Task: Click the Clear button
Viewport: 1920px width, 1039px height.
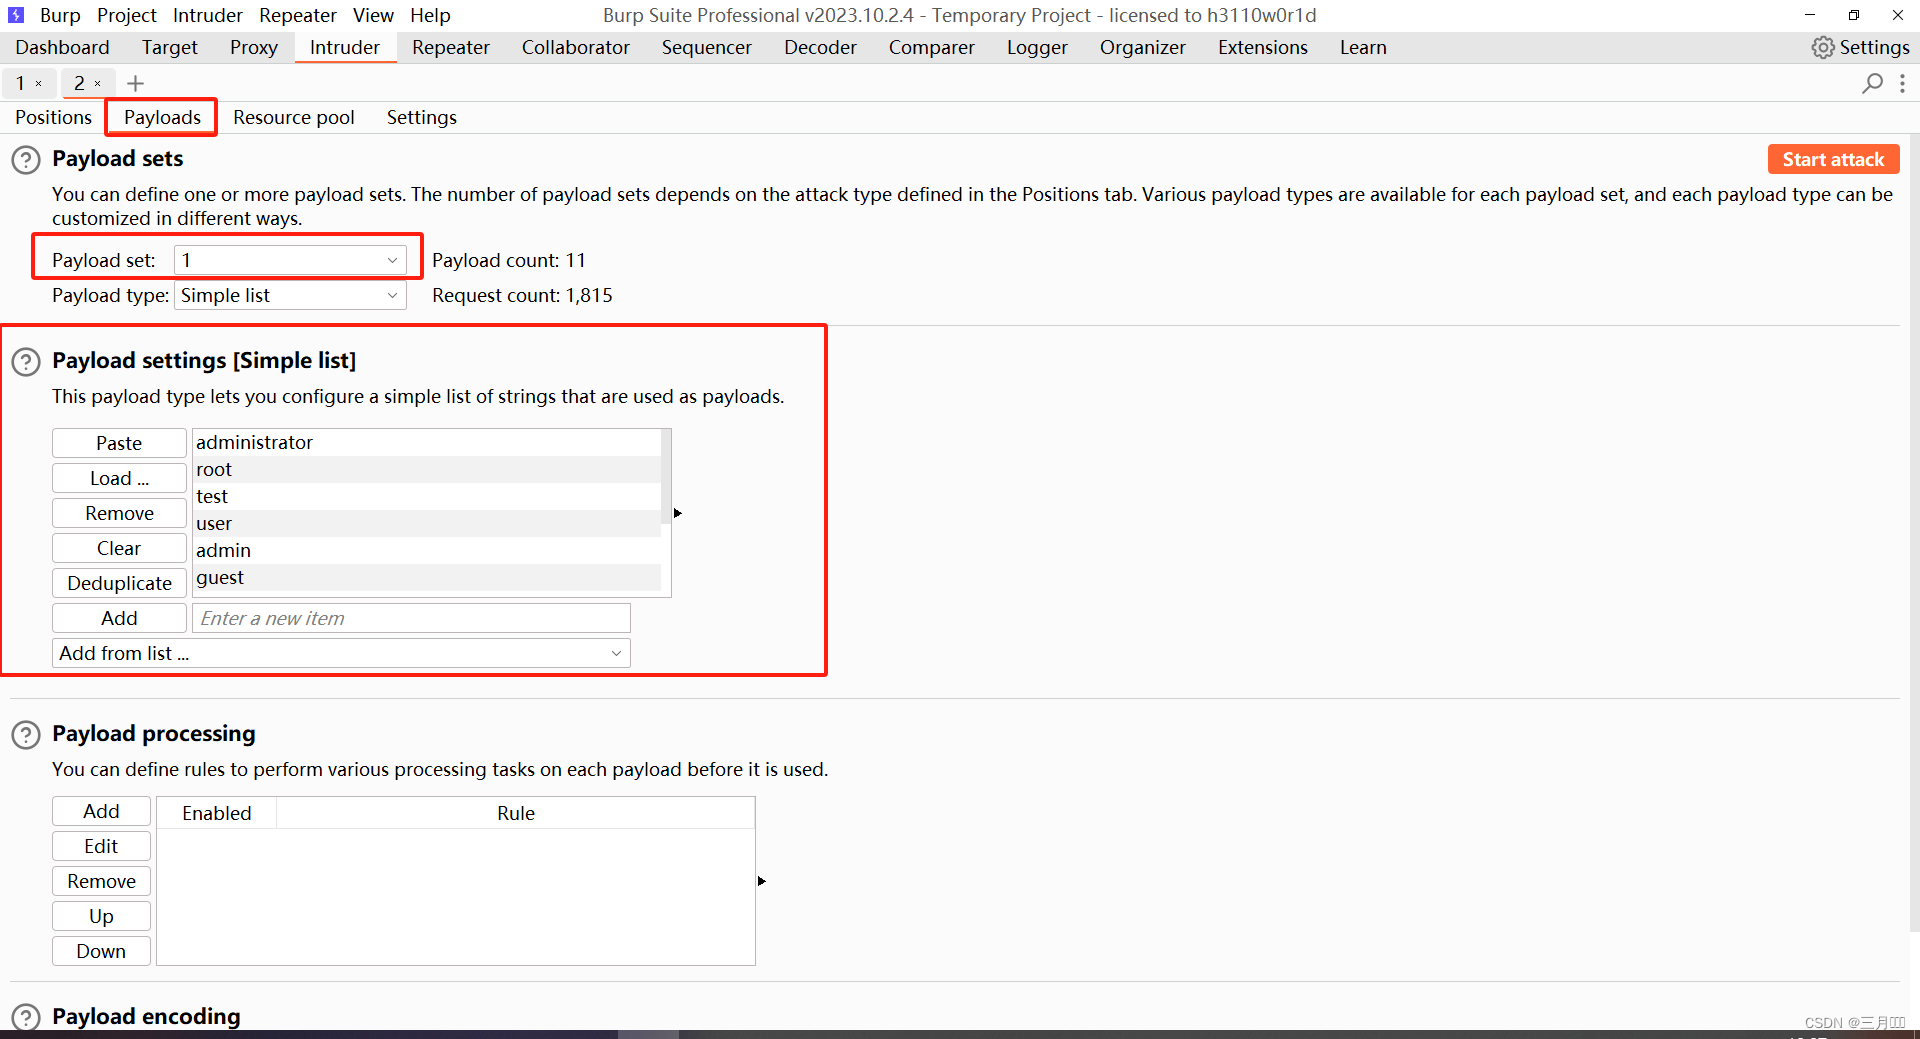Action: 119,548
